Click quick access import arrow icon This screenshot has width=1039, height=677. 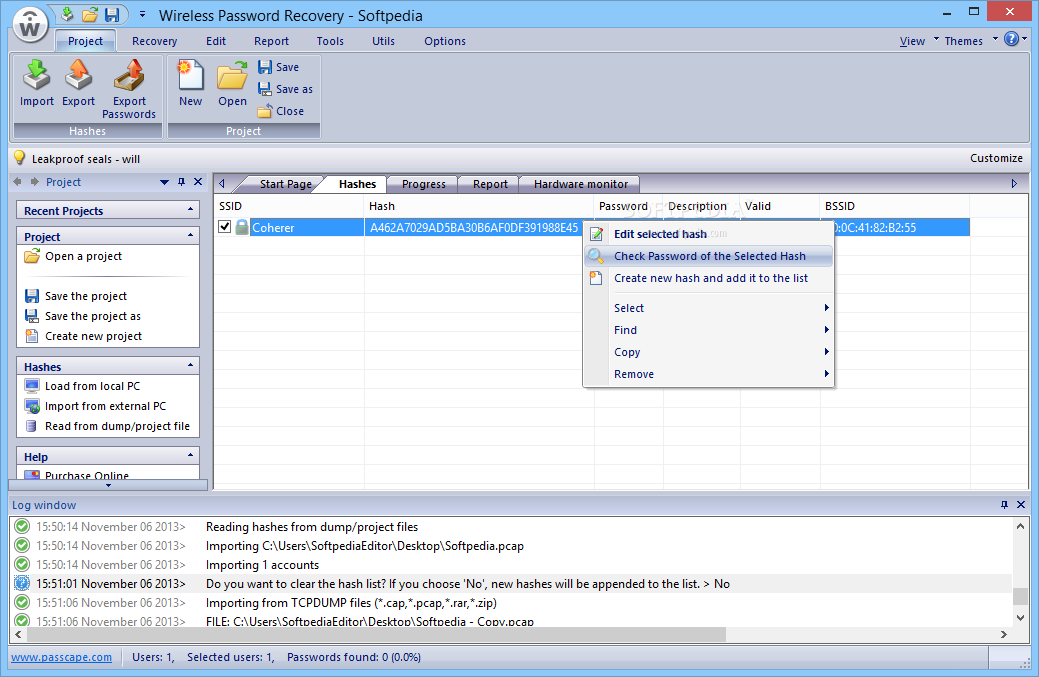(x=68, y=15)
